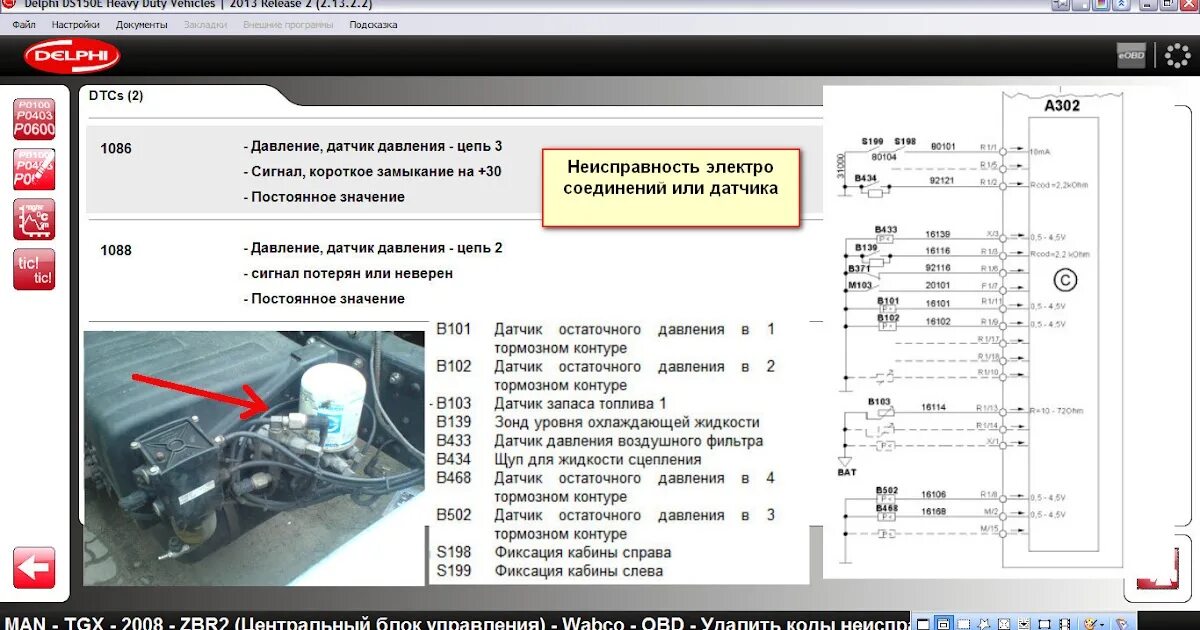Click the star-shaped freehand capture icon

point(983,624)
